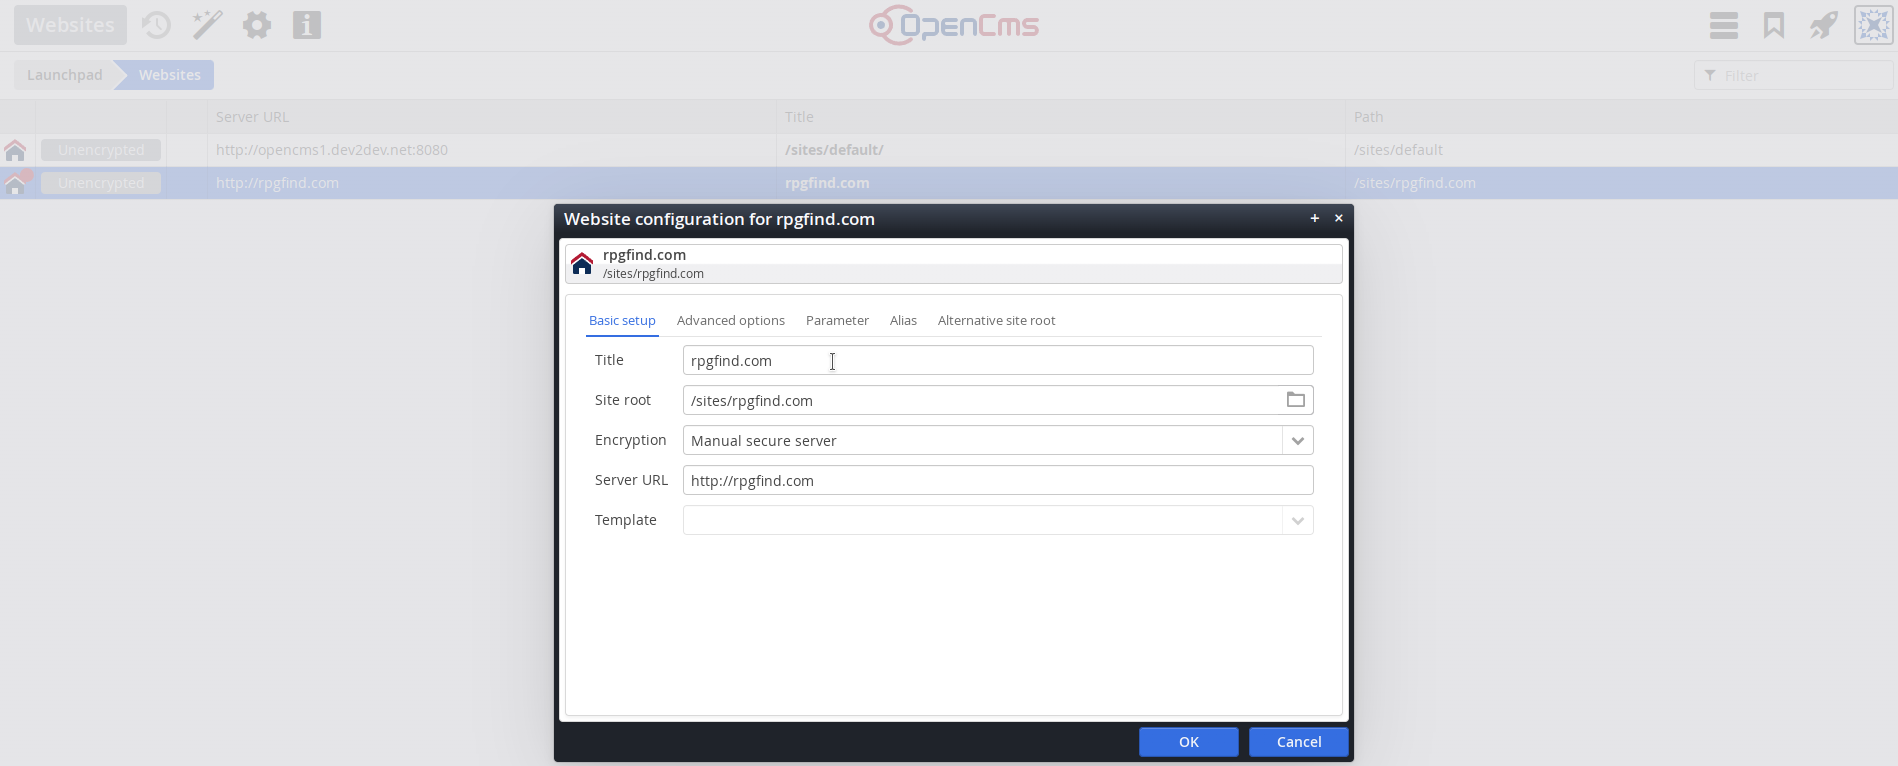Viewport: 1898px width, 766px height.
Task: Go to Launchpad in the breadcrumb
Action: [x=64, y=75]
